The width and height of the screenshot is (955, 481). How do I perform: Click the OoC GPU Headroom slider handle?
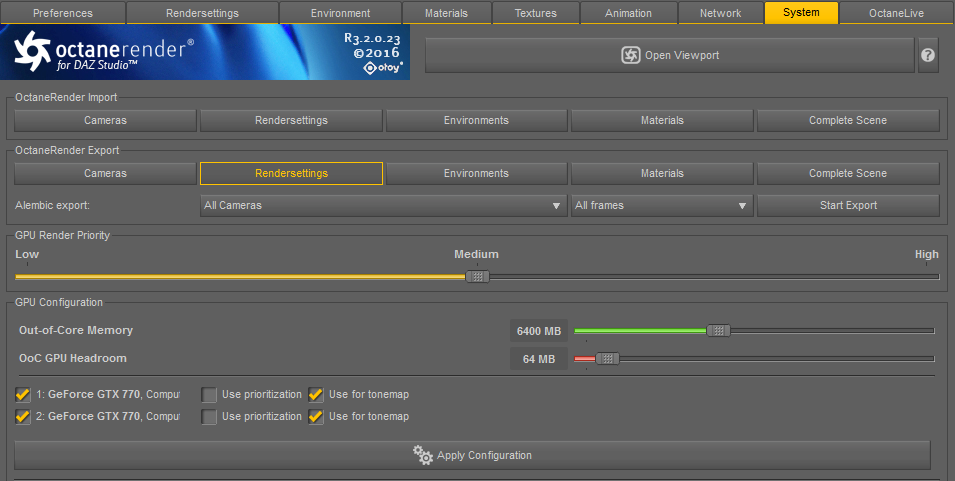(x=607, y=359)
